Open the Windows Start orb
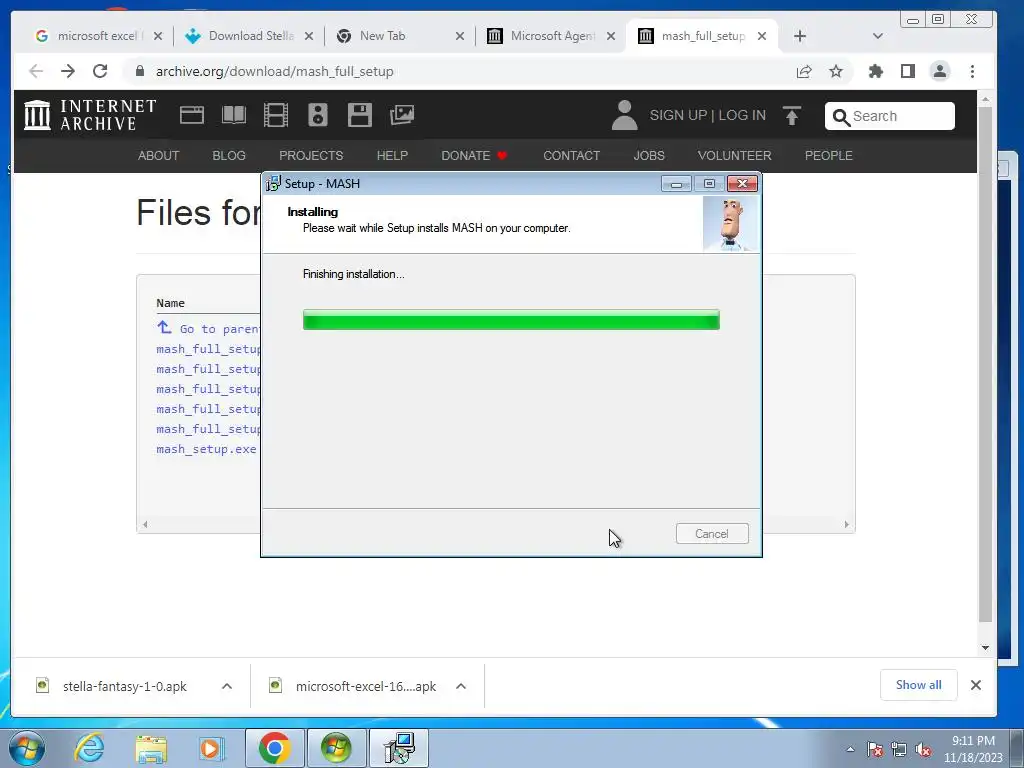The width and height of the screenshot is (1024, 768). 27,748
